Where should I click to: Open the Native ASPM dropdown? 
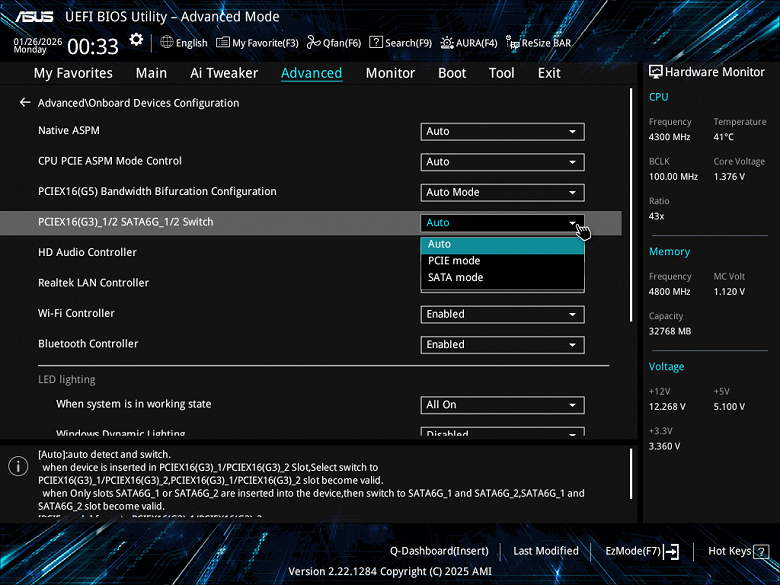point(501,132)
